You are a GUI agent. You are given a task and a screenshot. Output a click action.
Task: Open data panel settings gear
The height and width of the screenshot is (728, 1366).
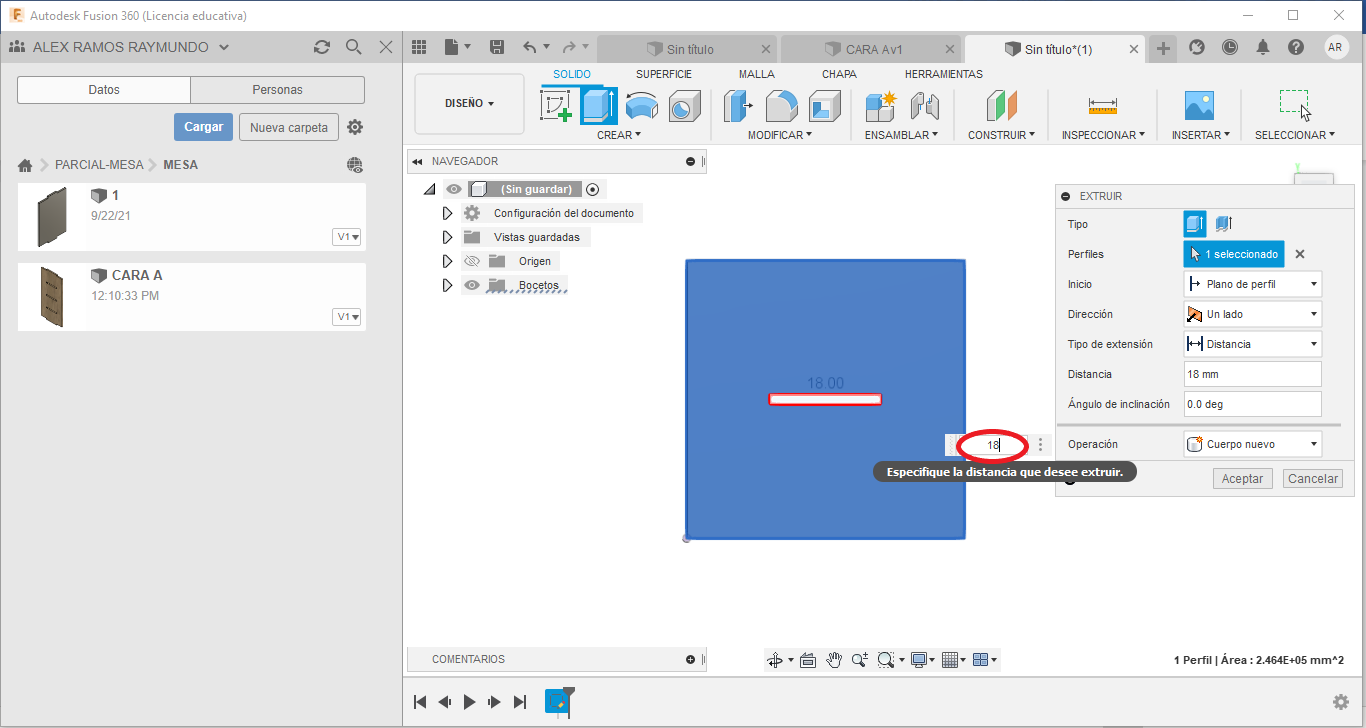coord(355,127)
